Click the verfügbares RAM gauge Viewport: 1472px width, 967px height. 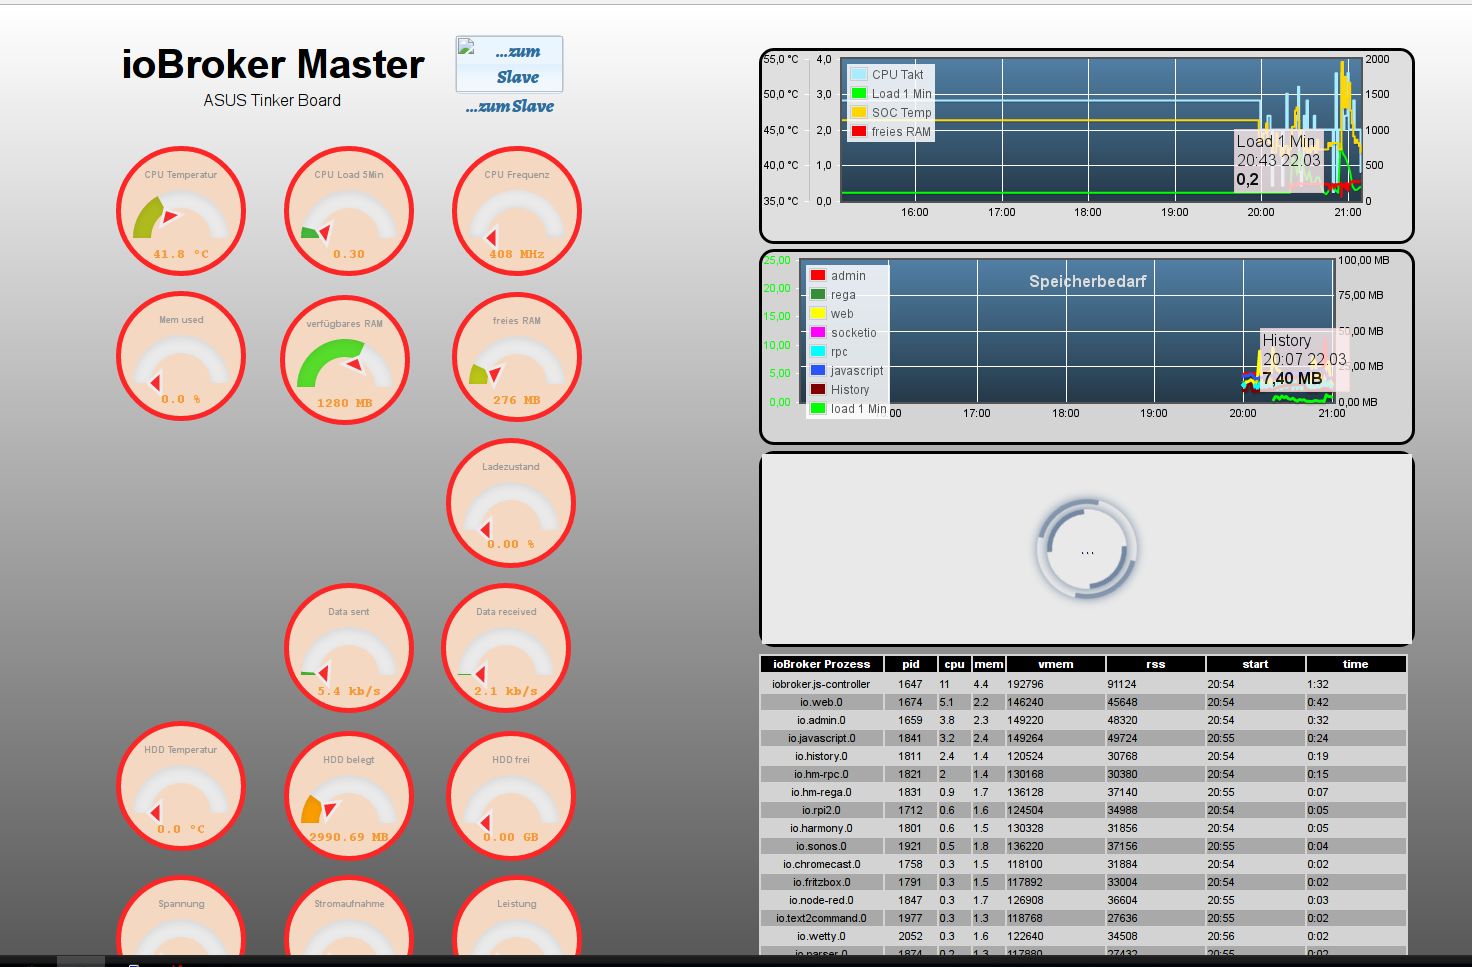click(x=345, y=359)
